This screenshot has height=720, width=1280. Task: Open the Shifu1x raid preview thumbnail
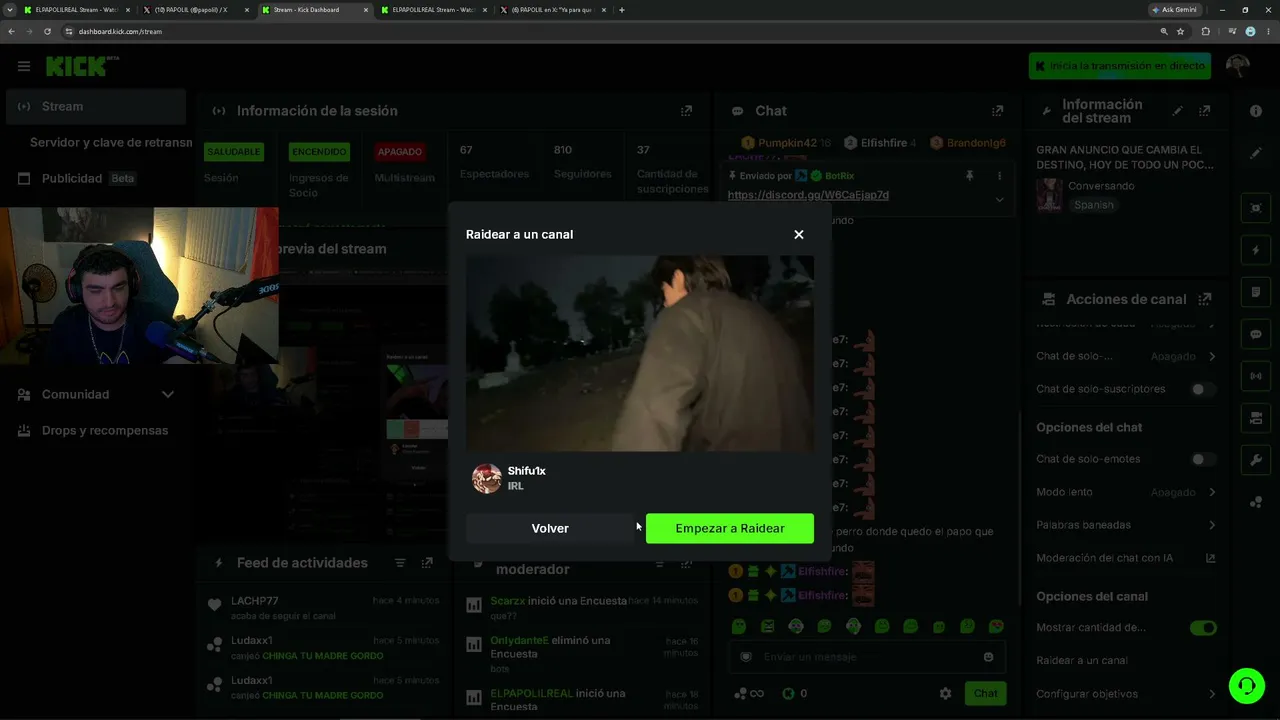click(640, 353)
